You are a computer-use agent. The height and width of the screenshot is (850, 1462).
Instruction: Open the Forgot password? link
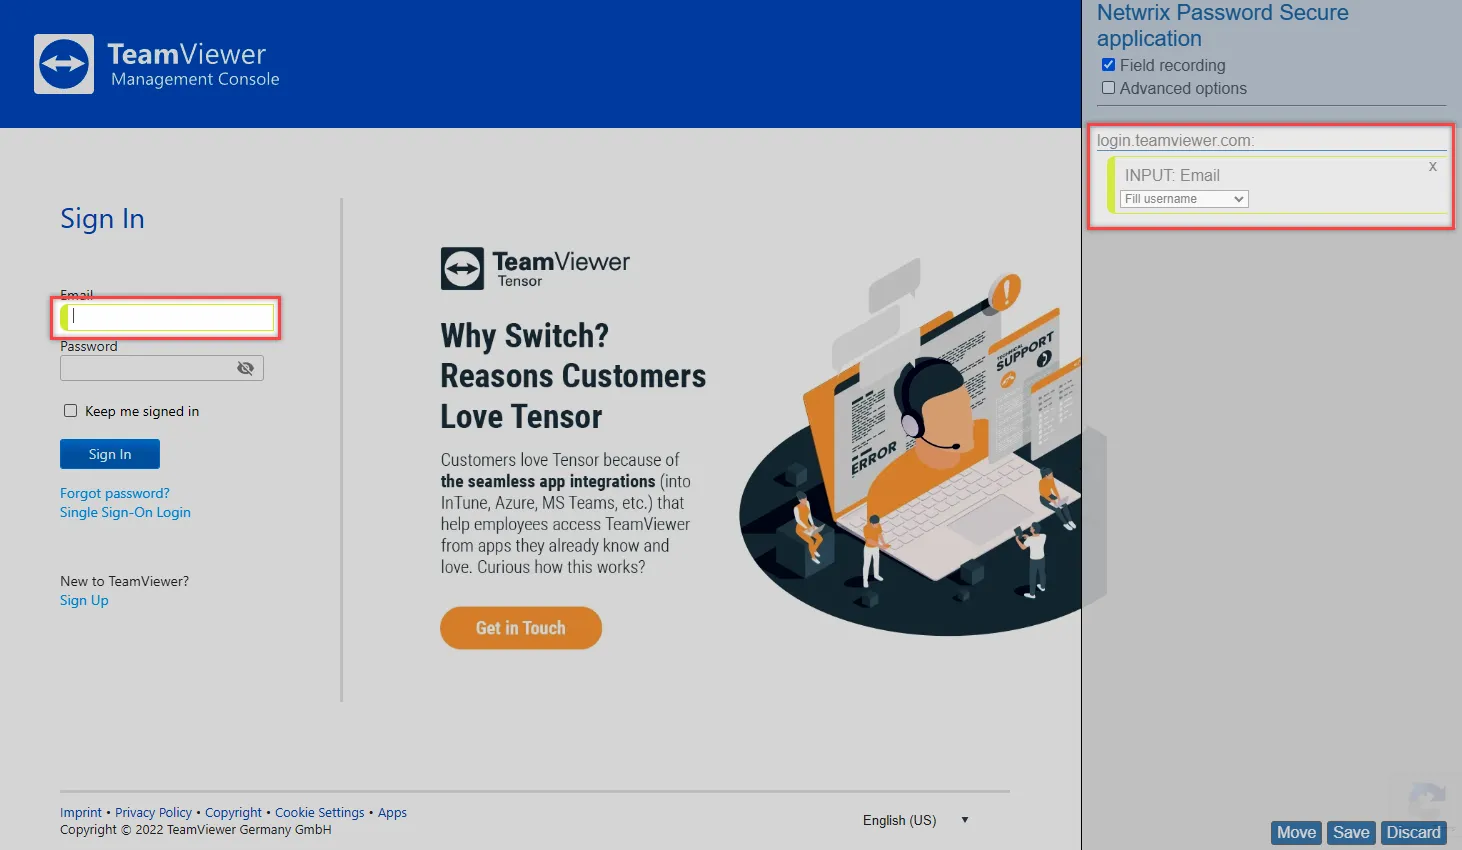[x=115, y=493]
